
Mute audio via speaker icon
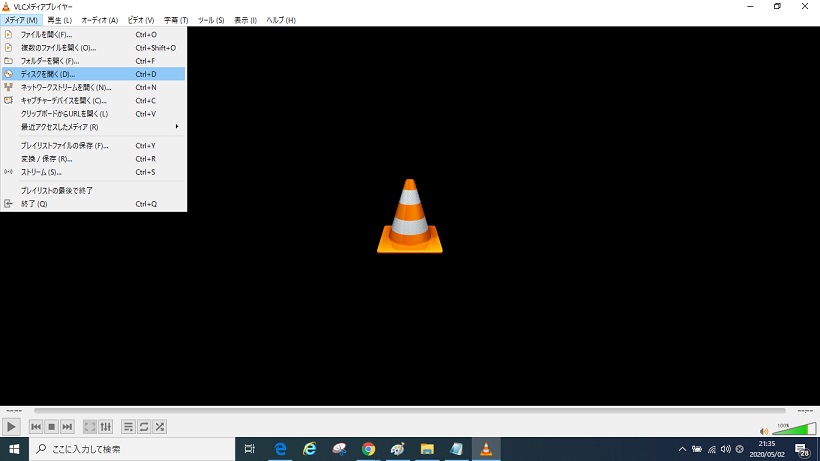point(764,431)
